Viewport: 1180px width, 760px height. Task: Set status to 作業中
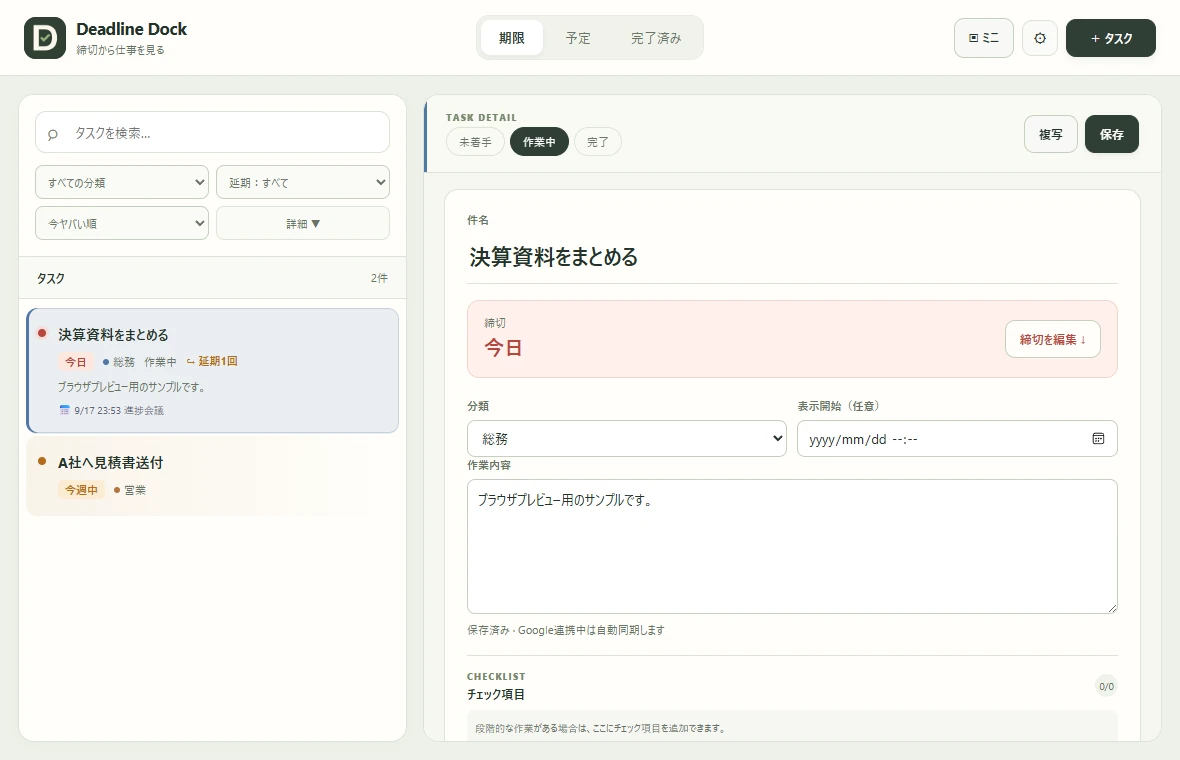[x=539, y=141]
